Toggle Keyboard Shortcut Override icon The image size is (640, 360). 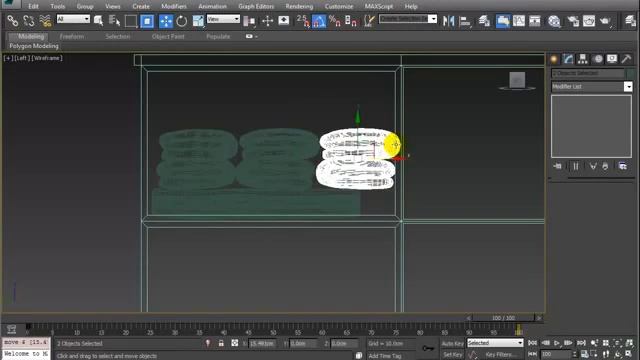pos(284,21)
